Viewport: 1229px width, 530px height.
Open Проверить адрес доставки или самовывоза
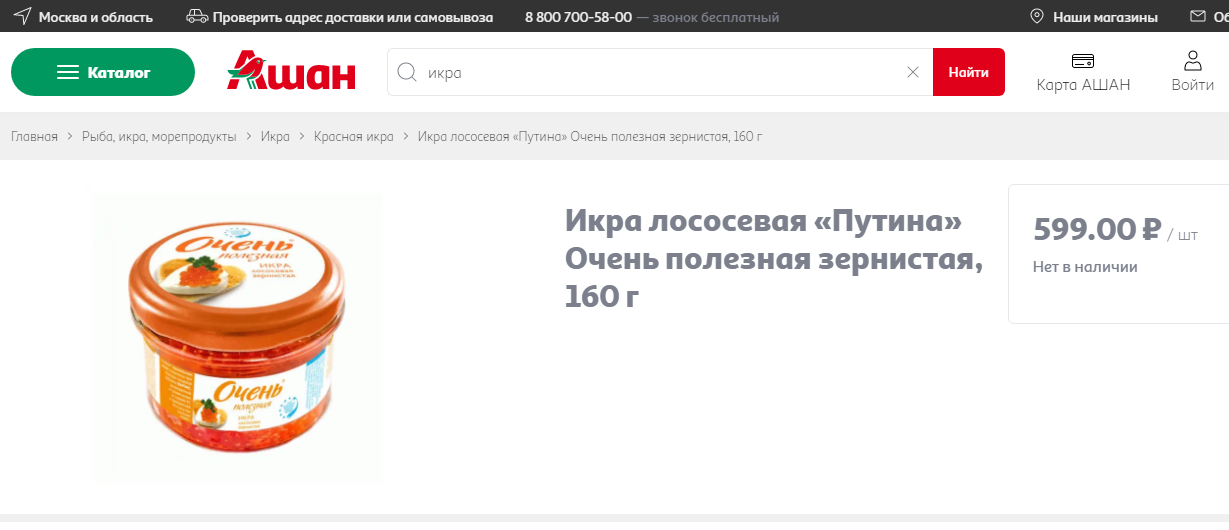(353, 17)
